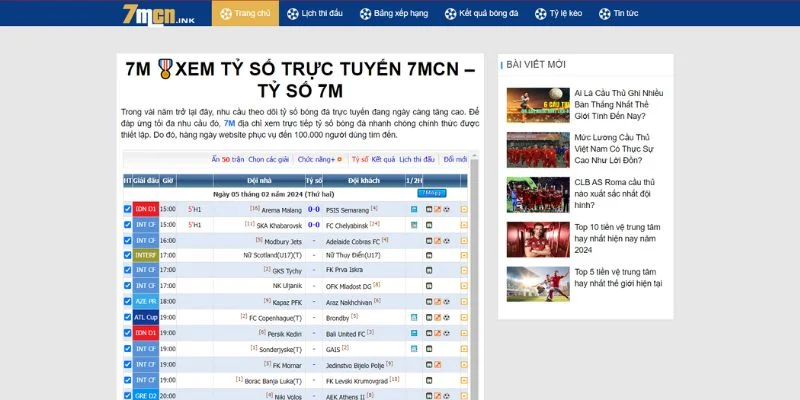800x400 pixels.
Task: Click soccer ball icon in Kapaz PFK row
Action: click(446, 302)
